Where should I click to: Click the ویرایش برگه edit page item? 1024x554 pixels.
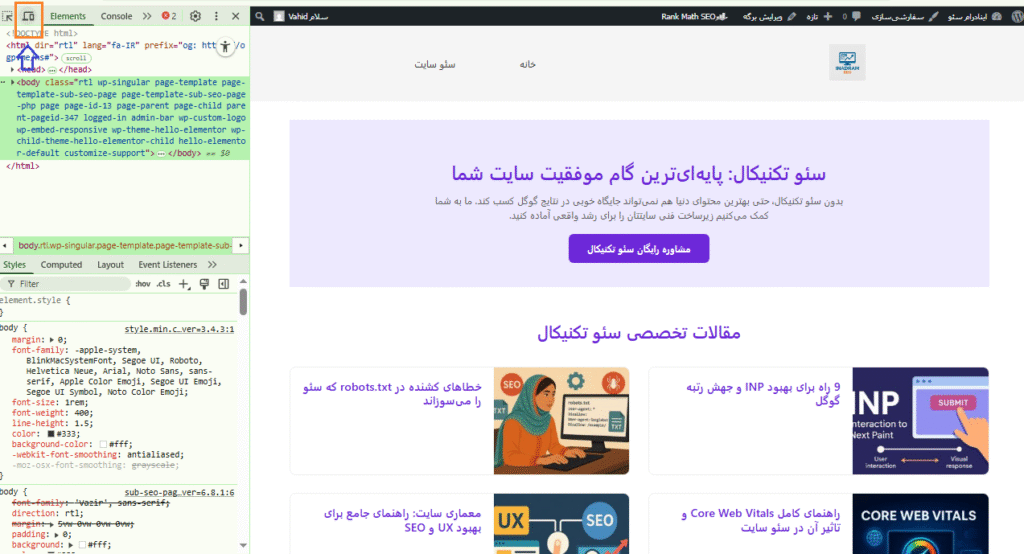769,16
